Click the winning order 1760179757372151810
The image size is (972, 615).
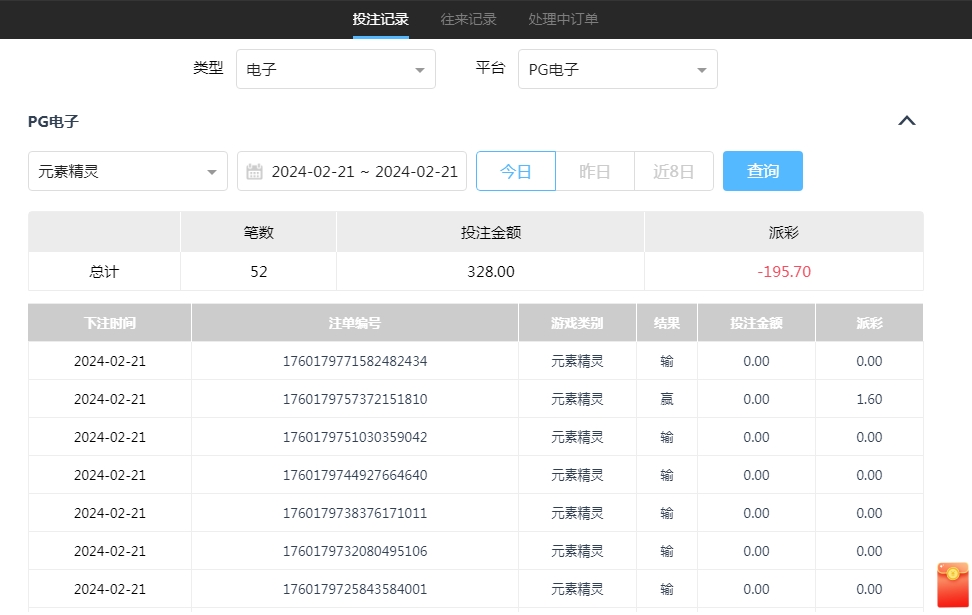pyautogui.click(x=355, y=399)
